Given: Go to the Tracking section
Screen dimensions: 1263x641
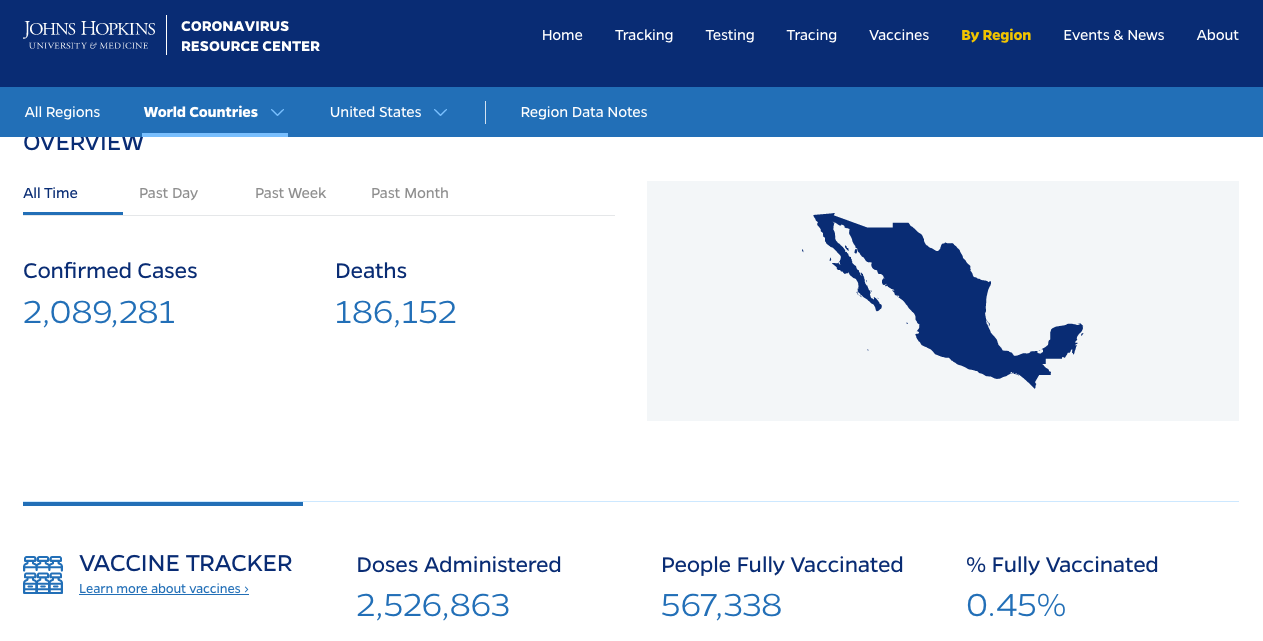Looking at the screenshot, I should point(644,35).
